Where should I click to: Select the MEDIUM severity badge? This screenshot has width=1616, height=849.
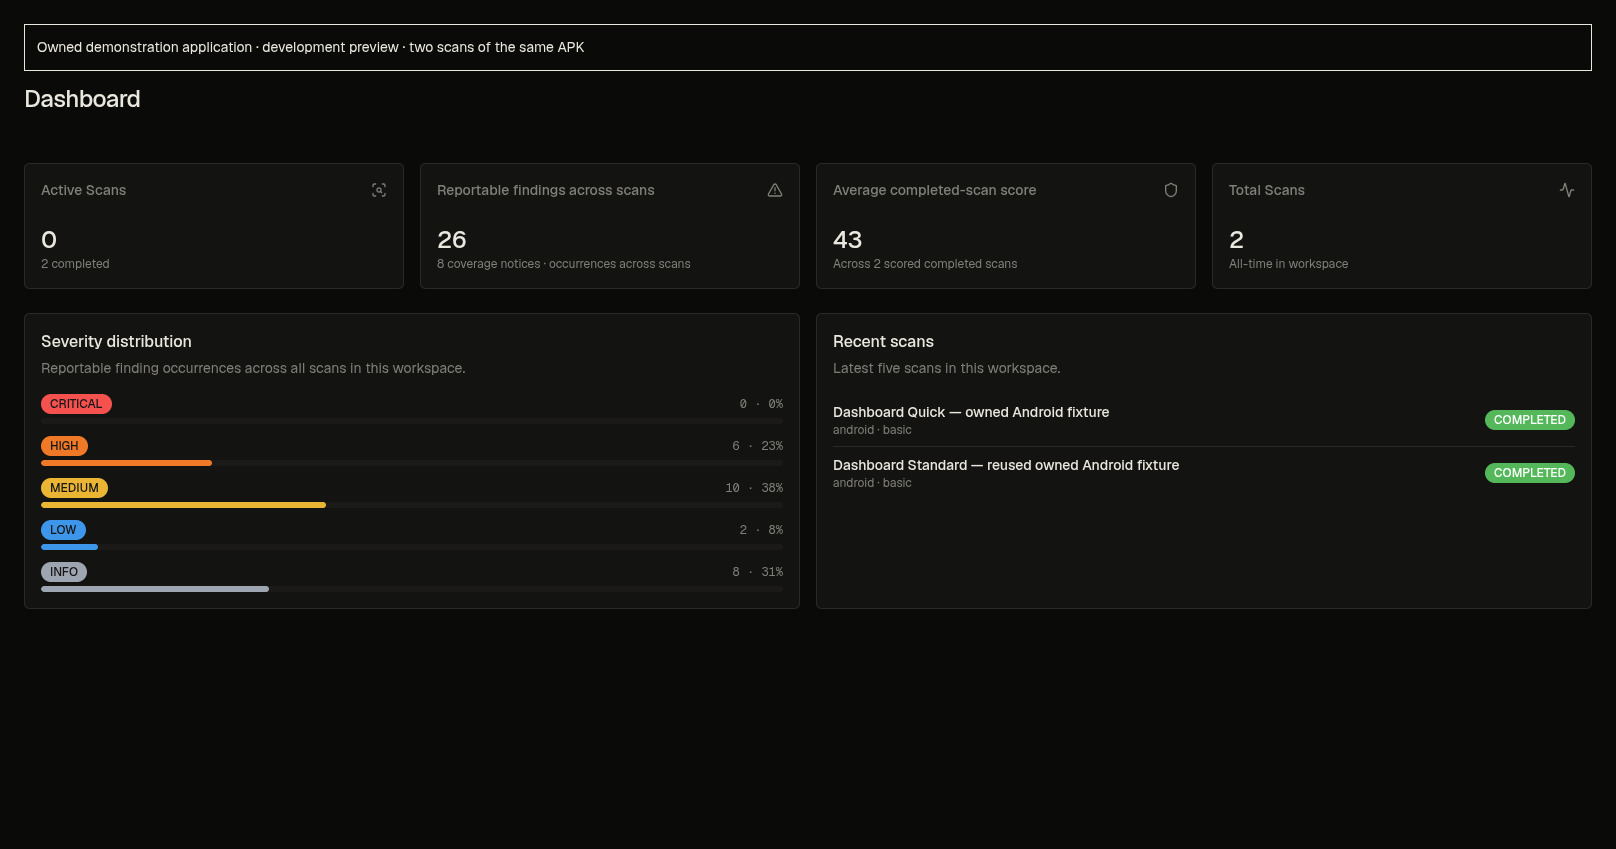click(74, 488)
